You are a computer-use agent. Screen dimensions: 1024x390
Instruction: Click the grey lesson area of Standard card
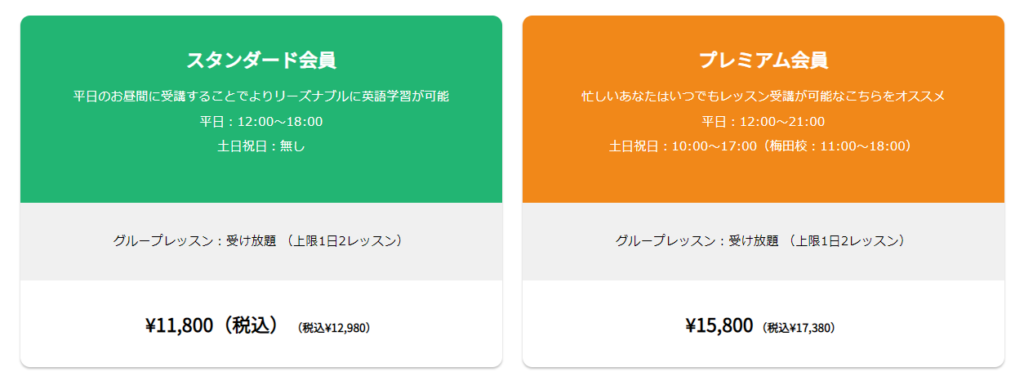[261, 242]
